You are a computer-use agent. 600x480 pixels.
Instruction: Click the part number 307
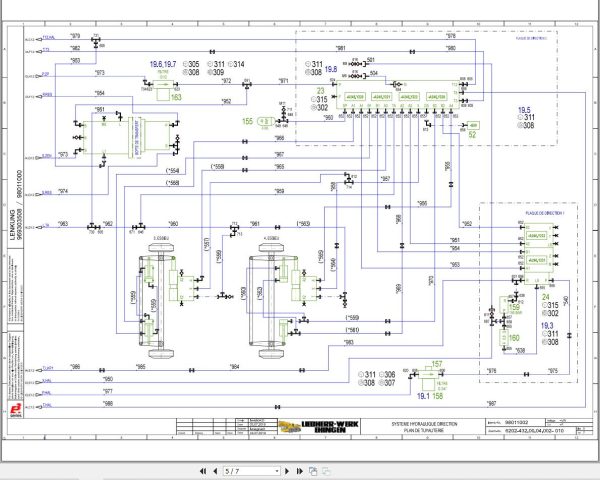pyautogui.click(x=390, y=382)
